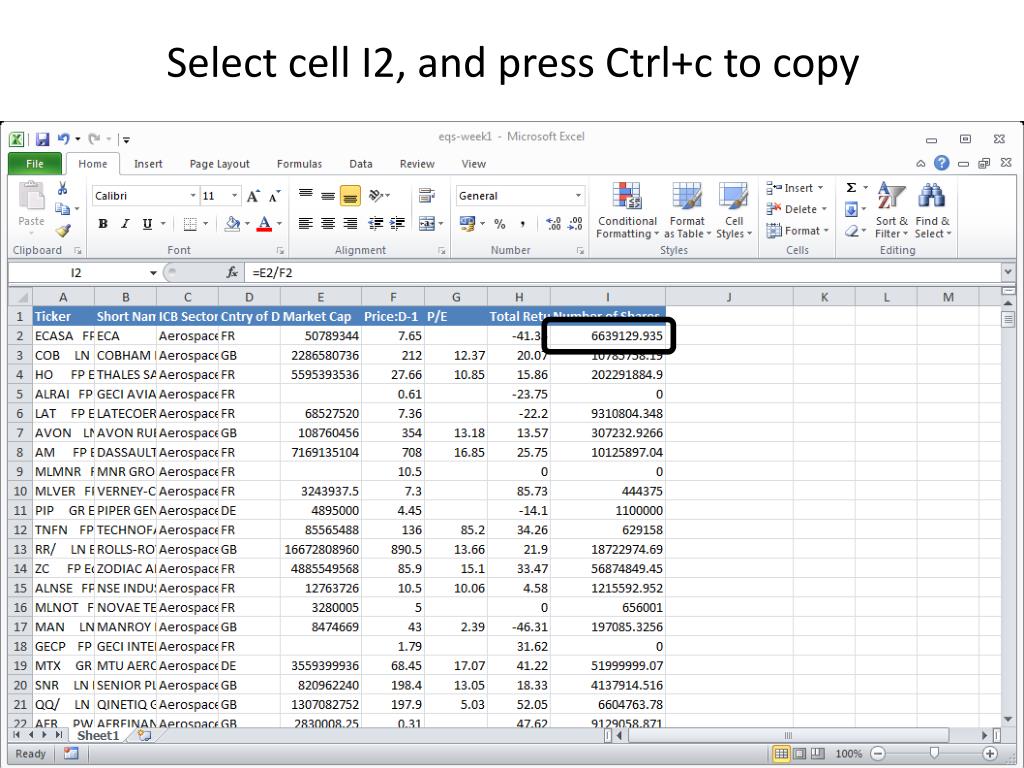This screenshot has width=1024, height=768.
Task: Switch to Page Break Preview in status bar
Action: click(x=817, y=754)
